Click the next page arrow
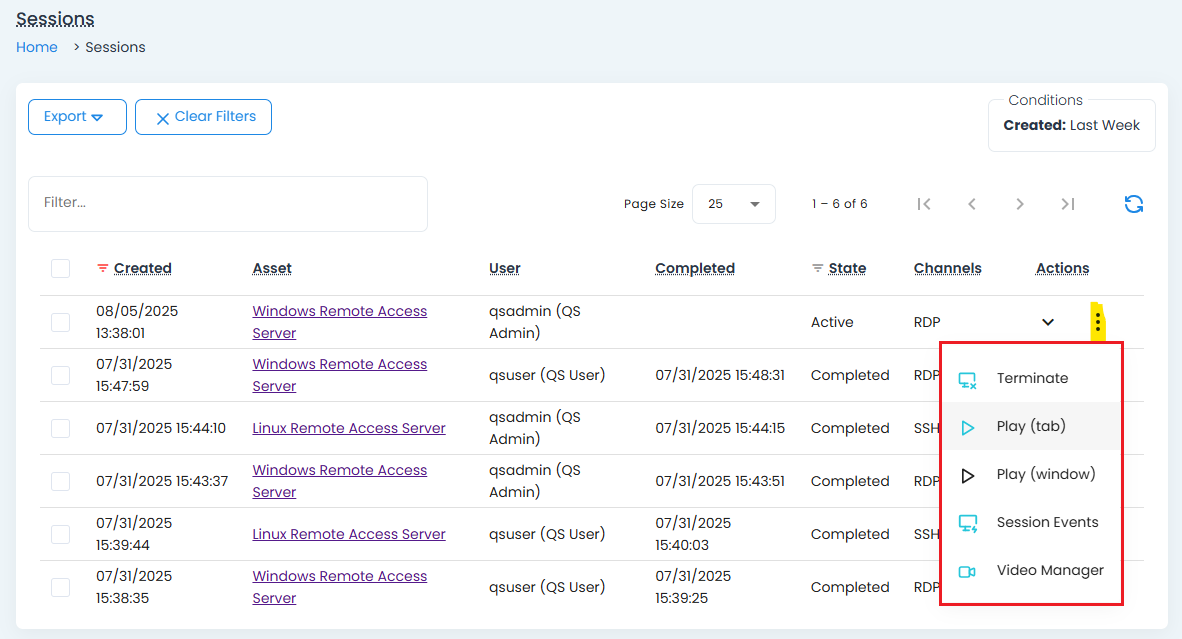The image size is (1182, 639). point(1019,204)
